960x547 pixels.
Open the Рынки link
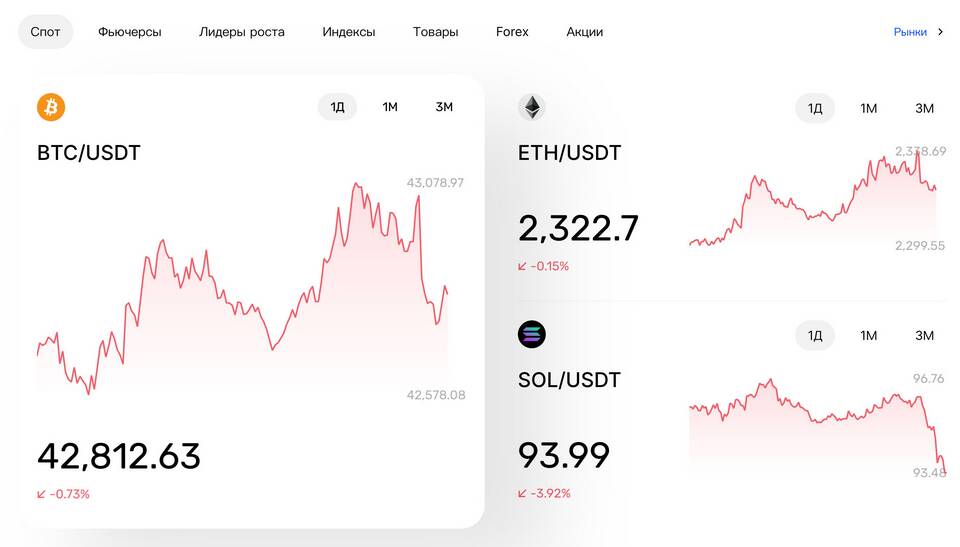(910, 32)
